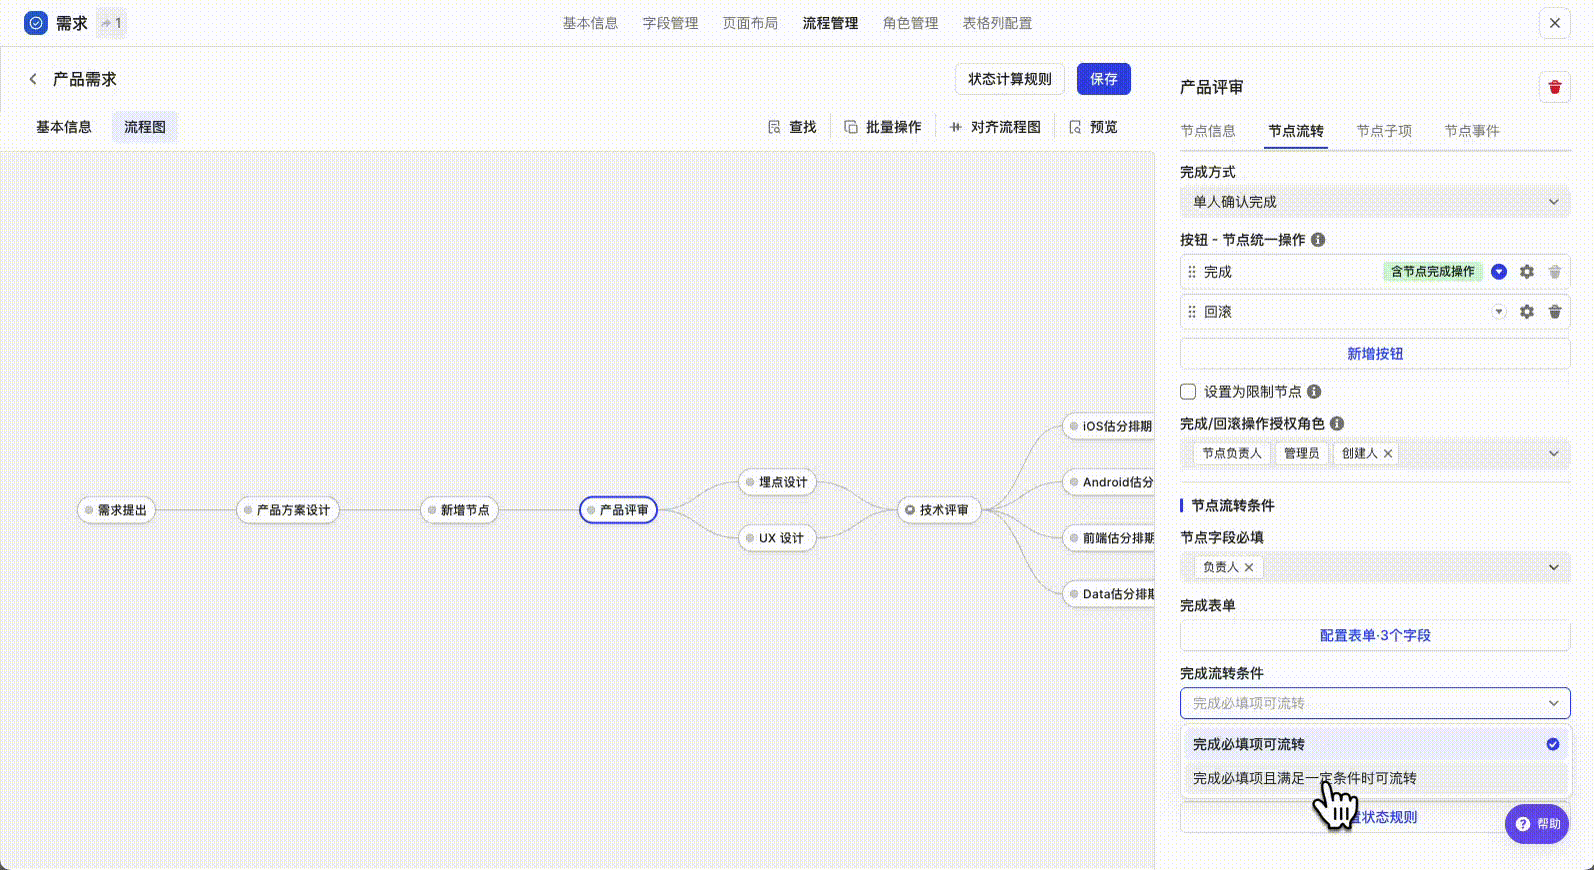
Task: Collapse the 完成流转条件 dropdown
Action: tap(1554, 704)
